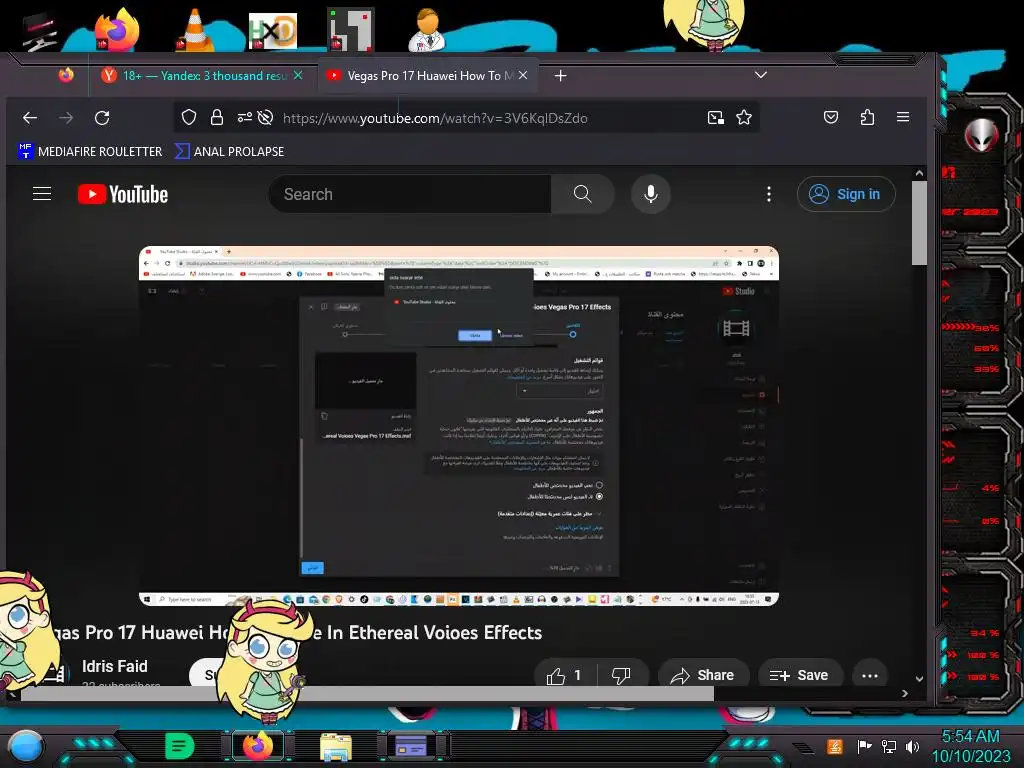Reload the page with the refresh icon
This screenshot has width=1024, height=768.
(102, 118)
